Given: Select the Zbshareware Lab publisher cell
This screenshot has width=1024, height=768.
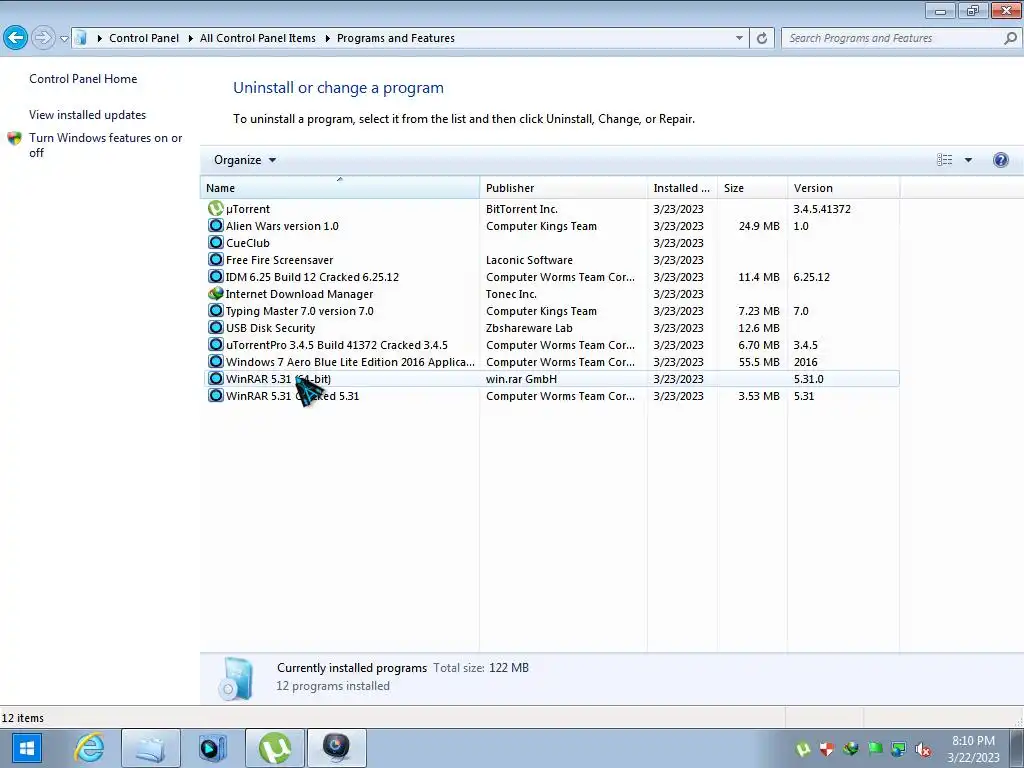Looking at the screenshot, I should tap(529, 327).
